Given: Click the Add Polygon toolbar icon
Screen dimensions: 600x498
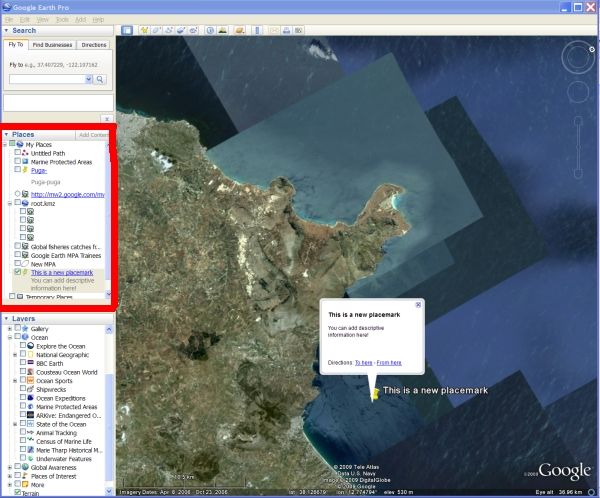Looking at the screenshot, I should click(156, 30).
